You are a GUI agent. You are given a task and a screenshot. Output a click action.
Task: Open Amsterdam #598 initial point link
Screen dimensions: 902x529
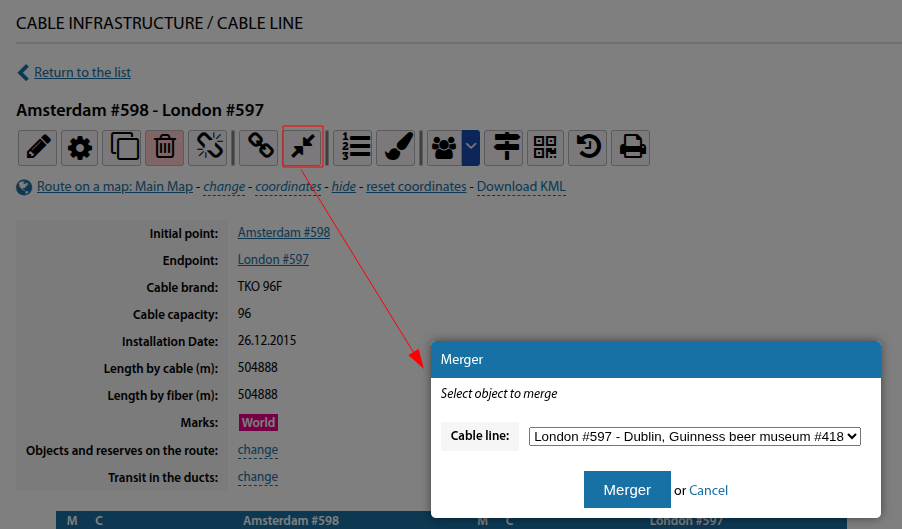(283, 232)
